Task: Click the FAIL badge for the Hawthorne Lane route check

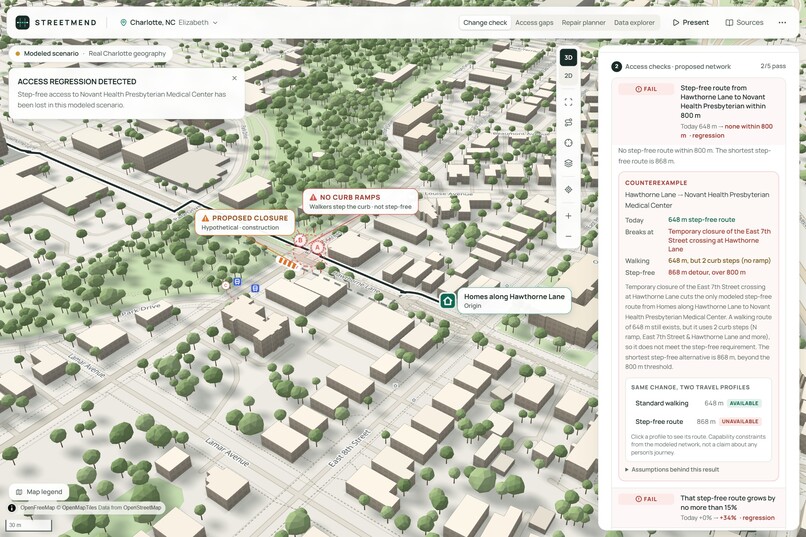Action: (646, 89)
